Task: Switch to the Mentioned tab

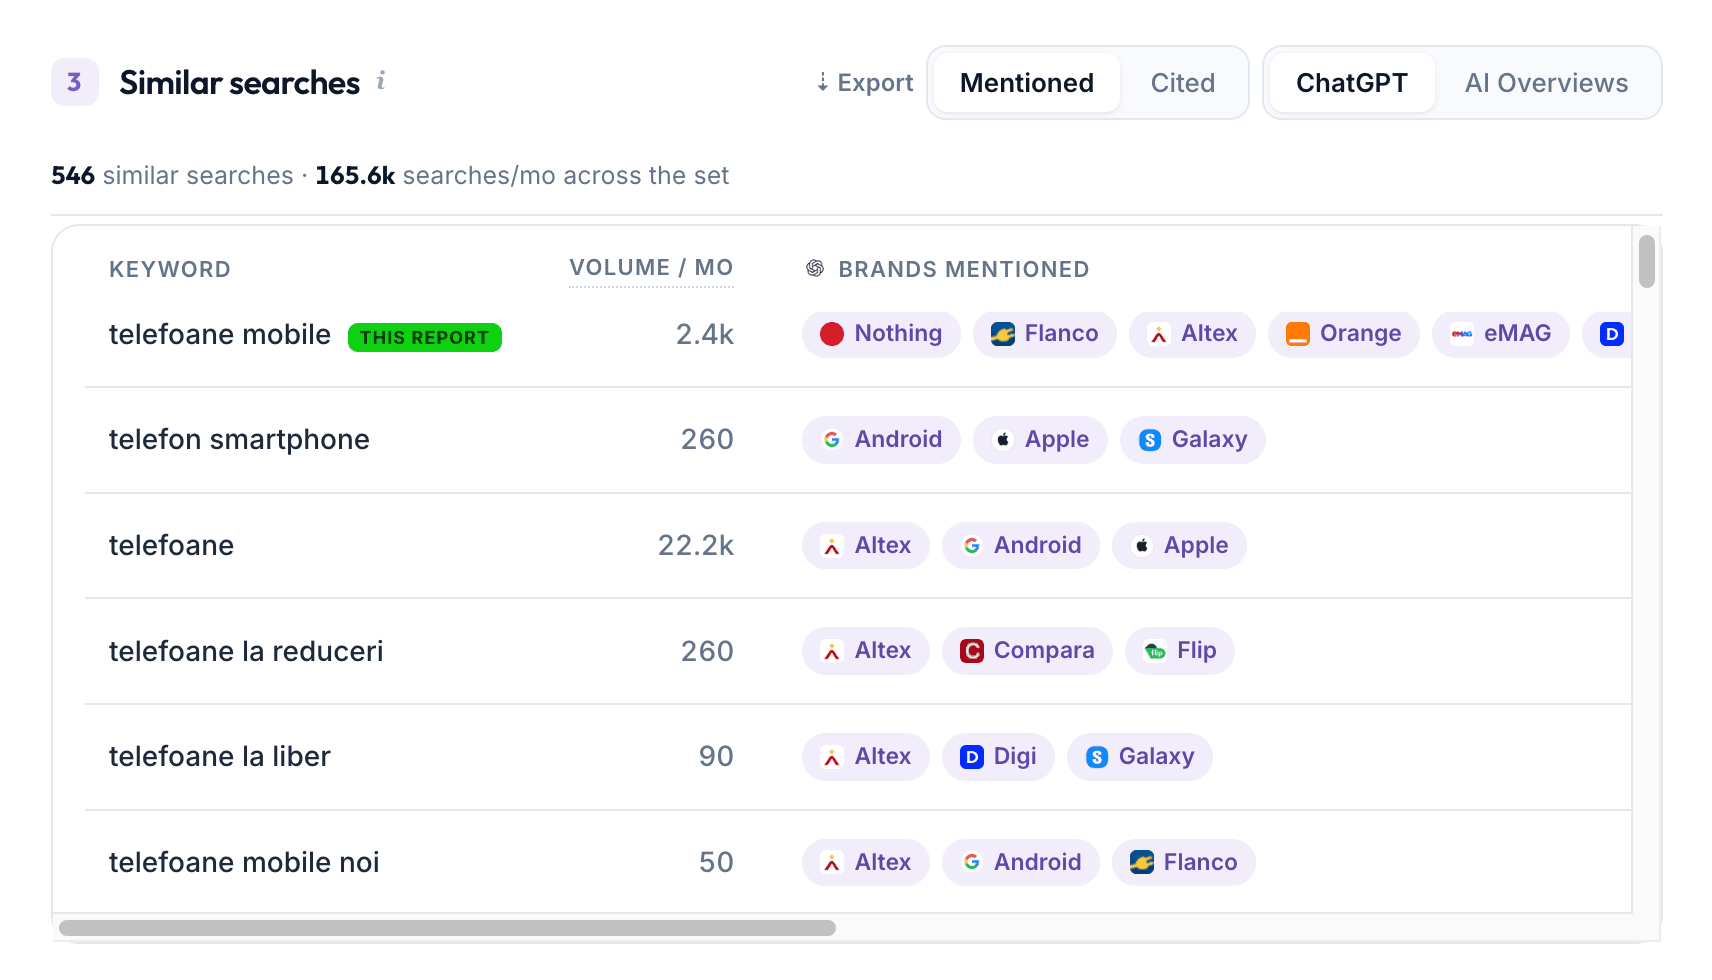Action: pos(1027,83)
